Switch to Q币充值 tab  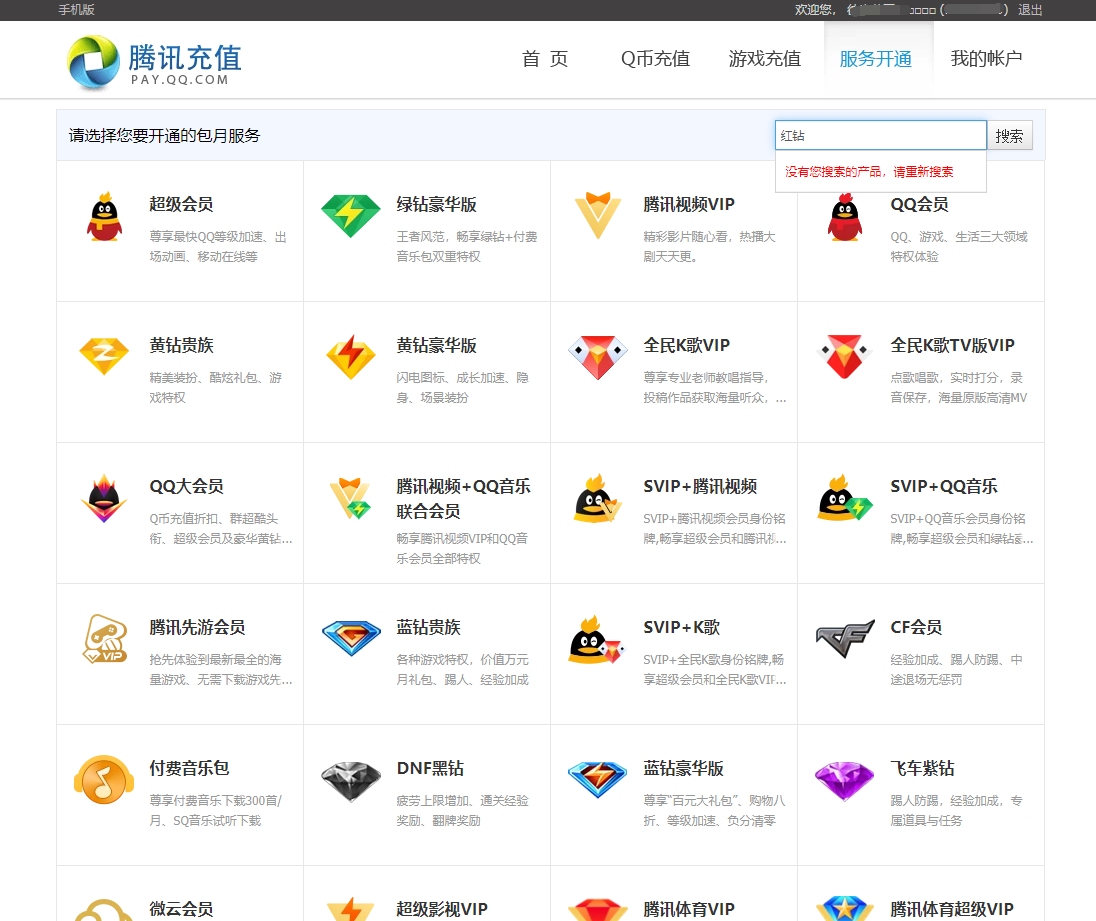point(655,59)
